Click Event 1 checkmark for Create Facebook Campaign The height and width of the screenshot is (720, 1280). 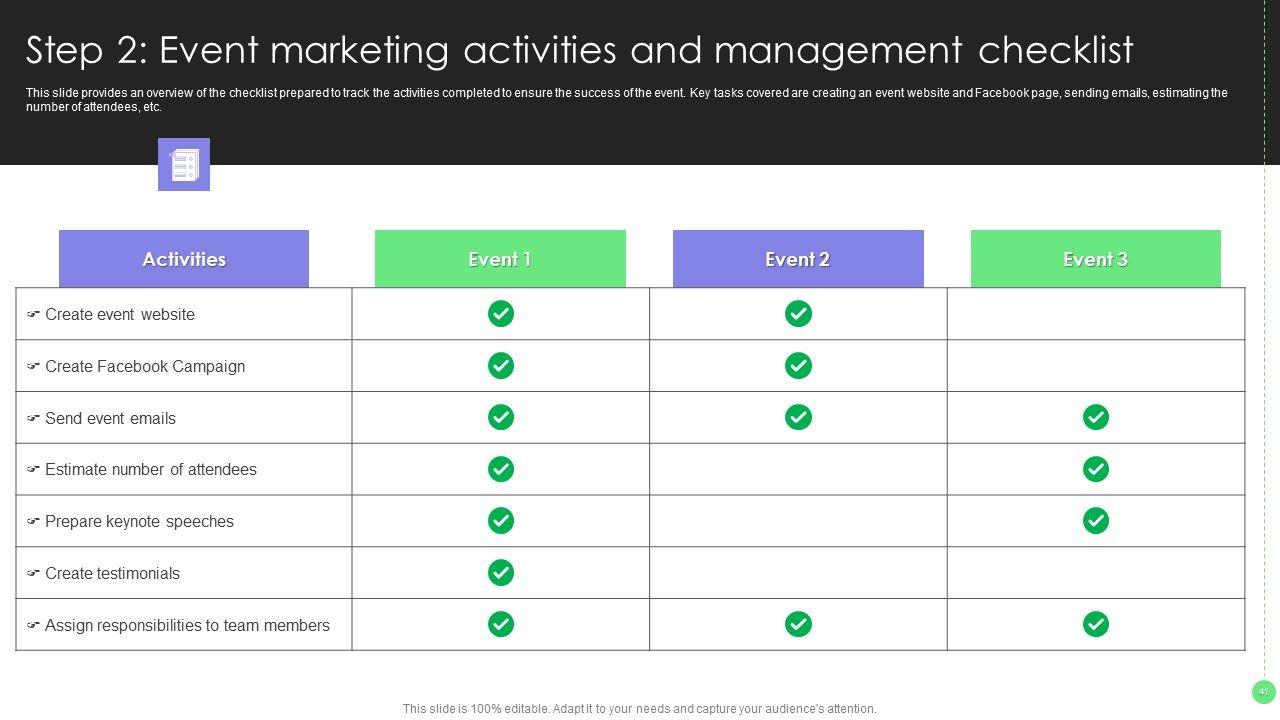pyautogui.click(x=501, y=366)
